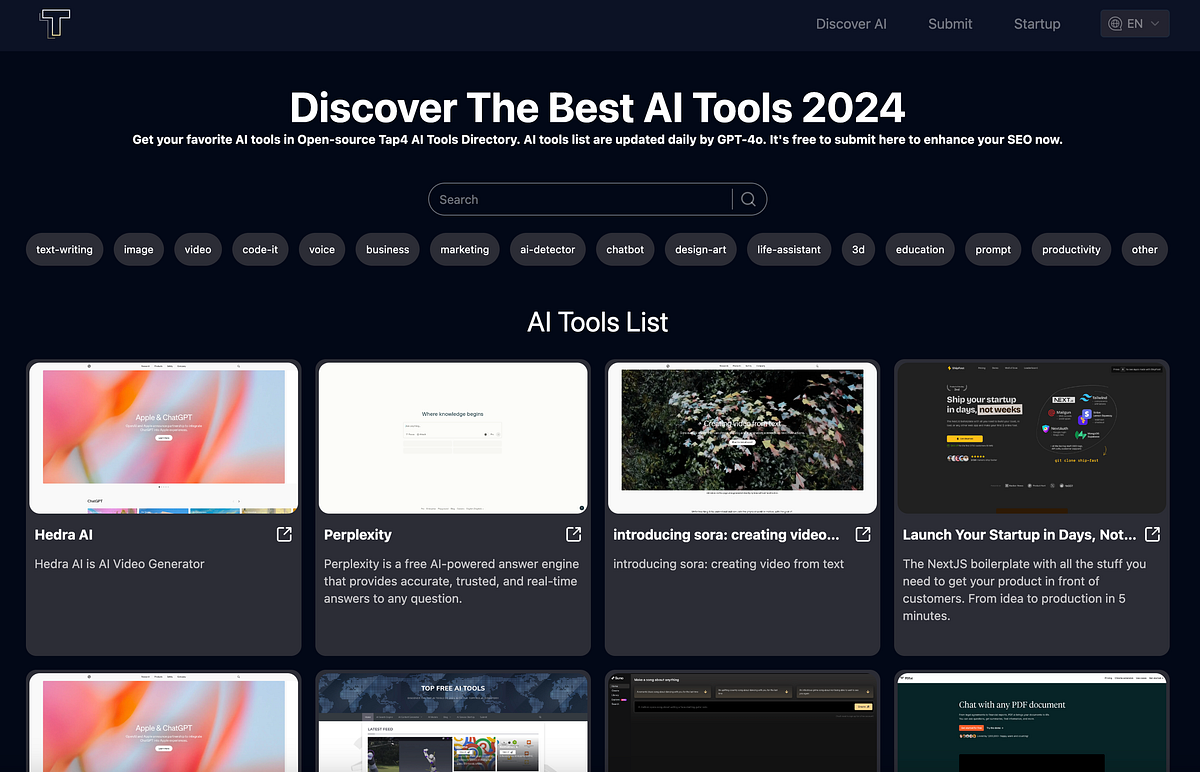Viewport: 1200px width, 772px height.
Task: Select the productivity category pill
Action: coord(1071,249)
